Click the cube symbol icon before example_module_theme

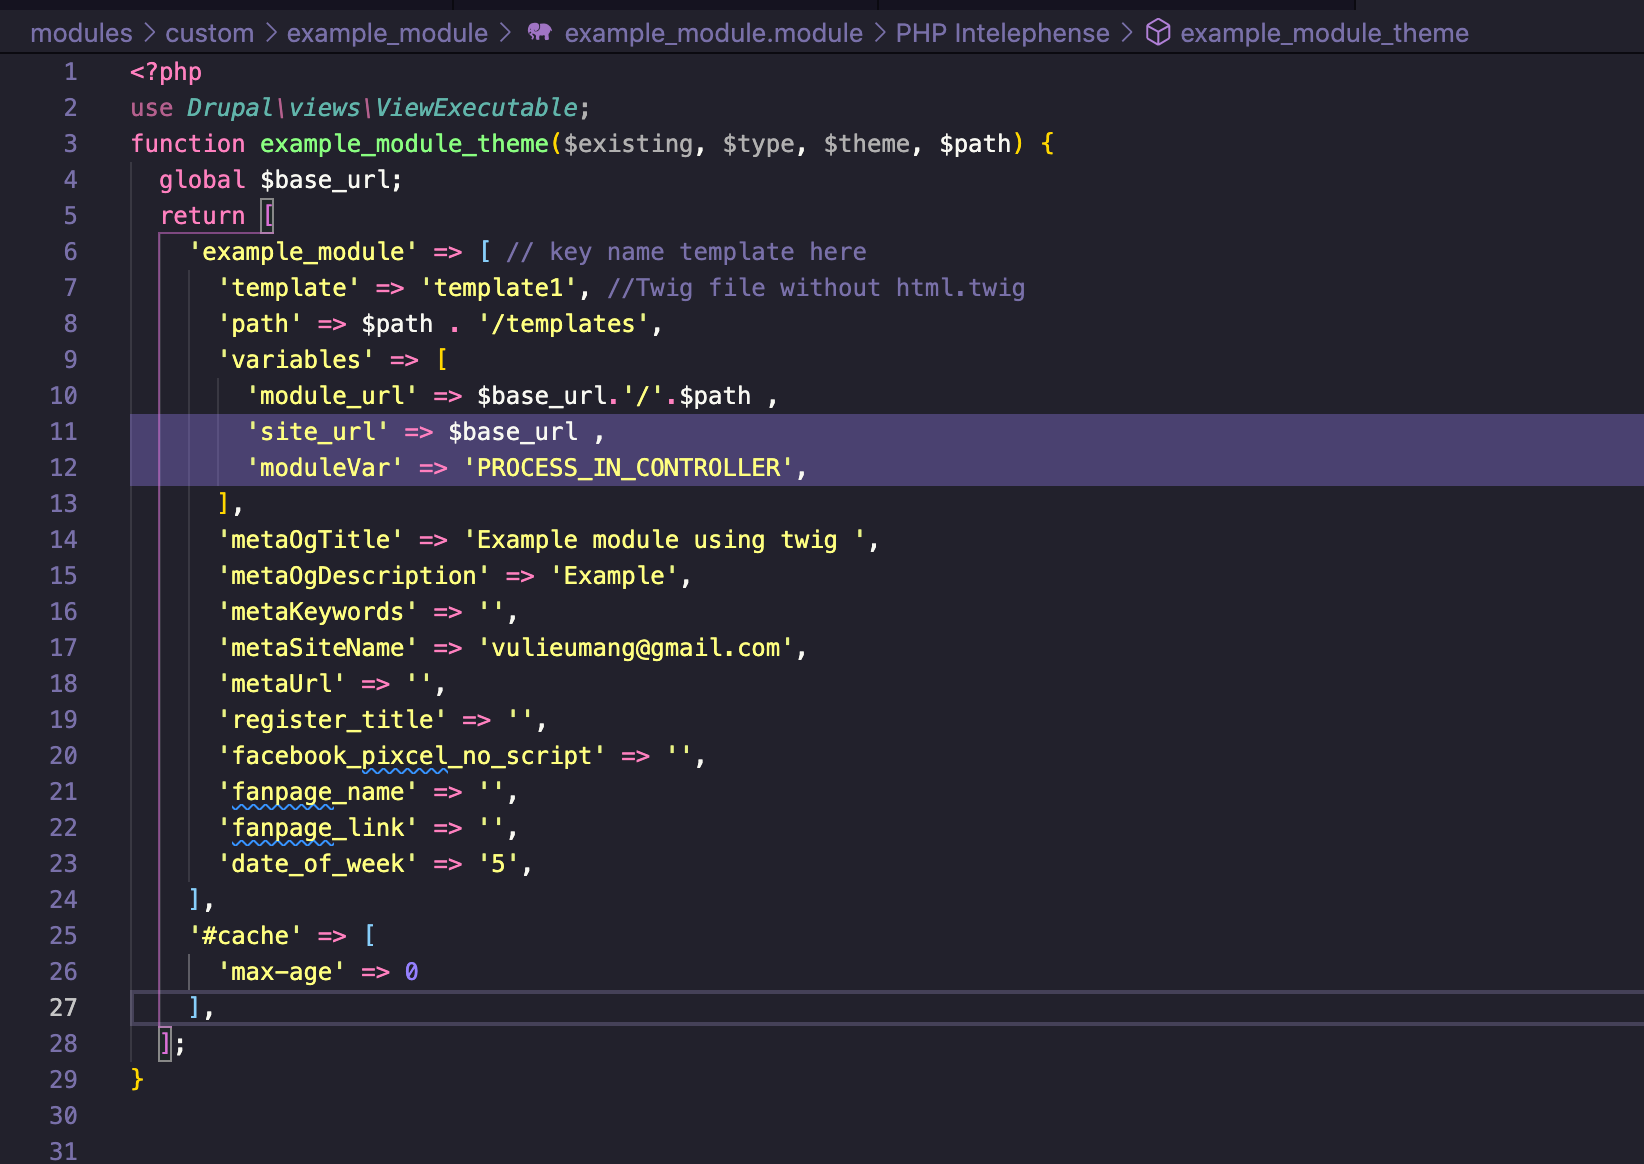[x=1157, y=32]
